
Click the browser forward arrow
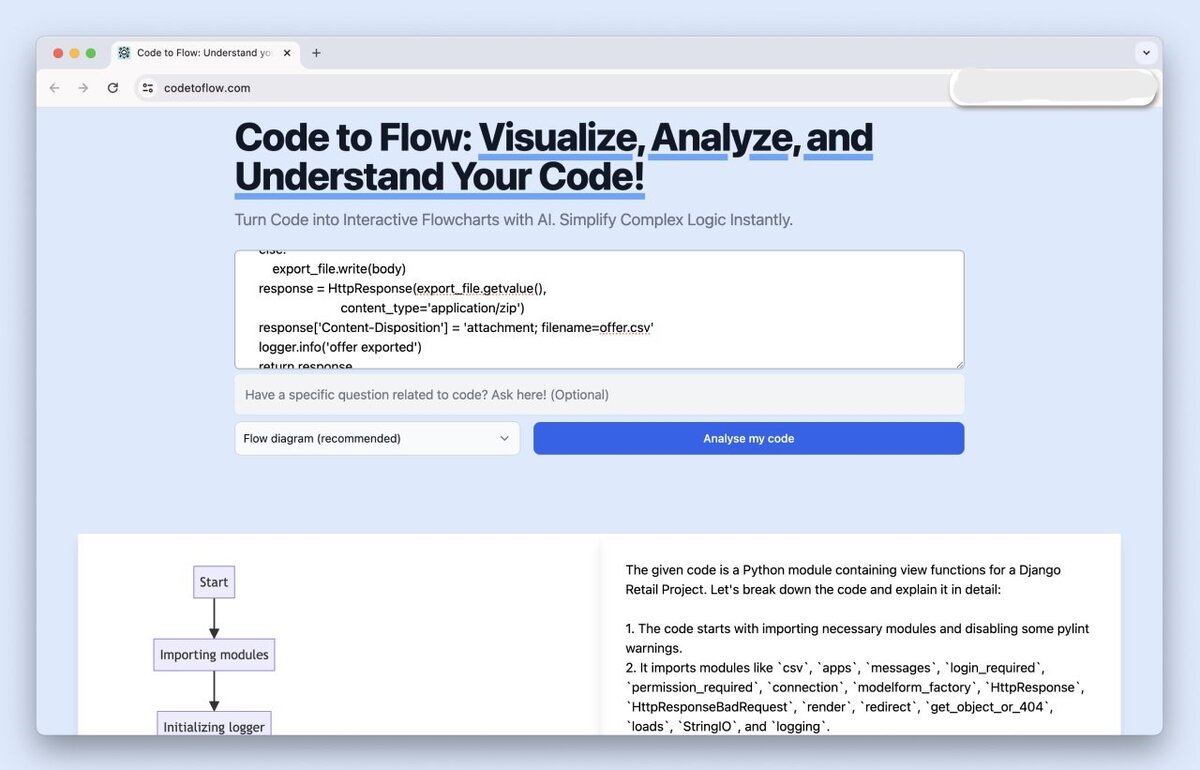click(x=83, y=88)
